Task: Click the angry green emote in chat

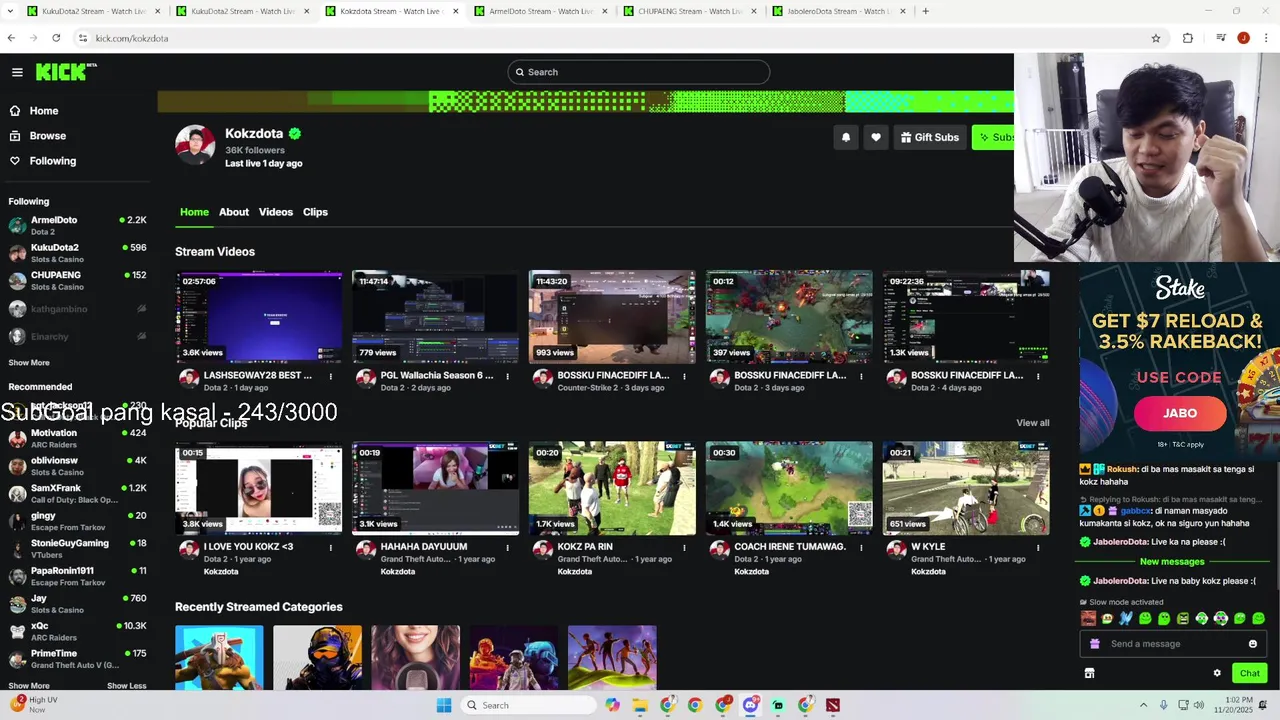Action: pyautogui.click(x=1183, y=619)
